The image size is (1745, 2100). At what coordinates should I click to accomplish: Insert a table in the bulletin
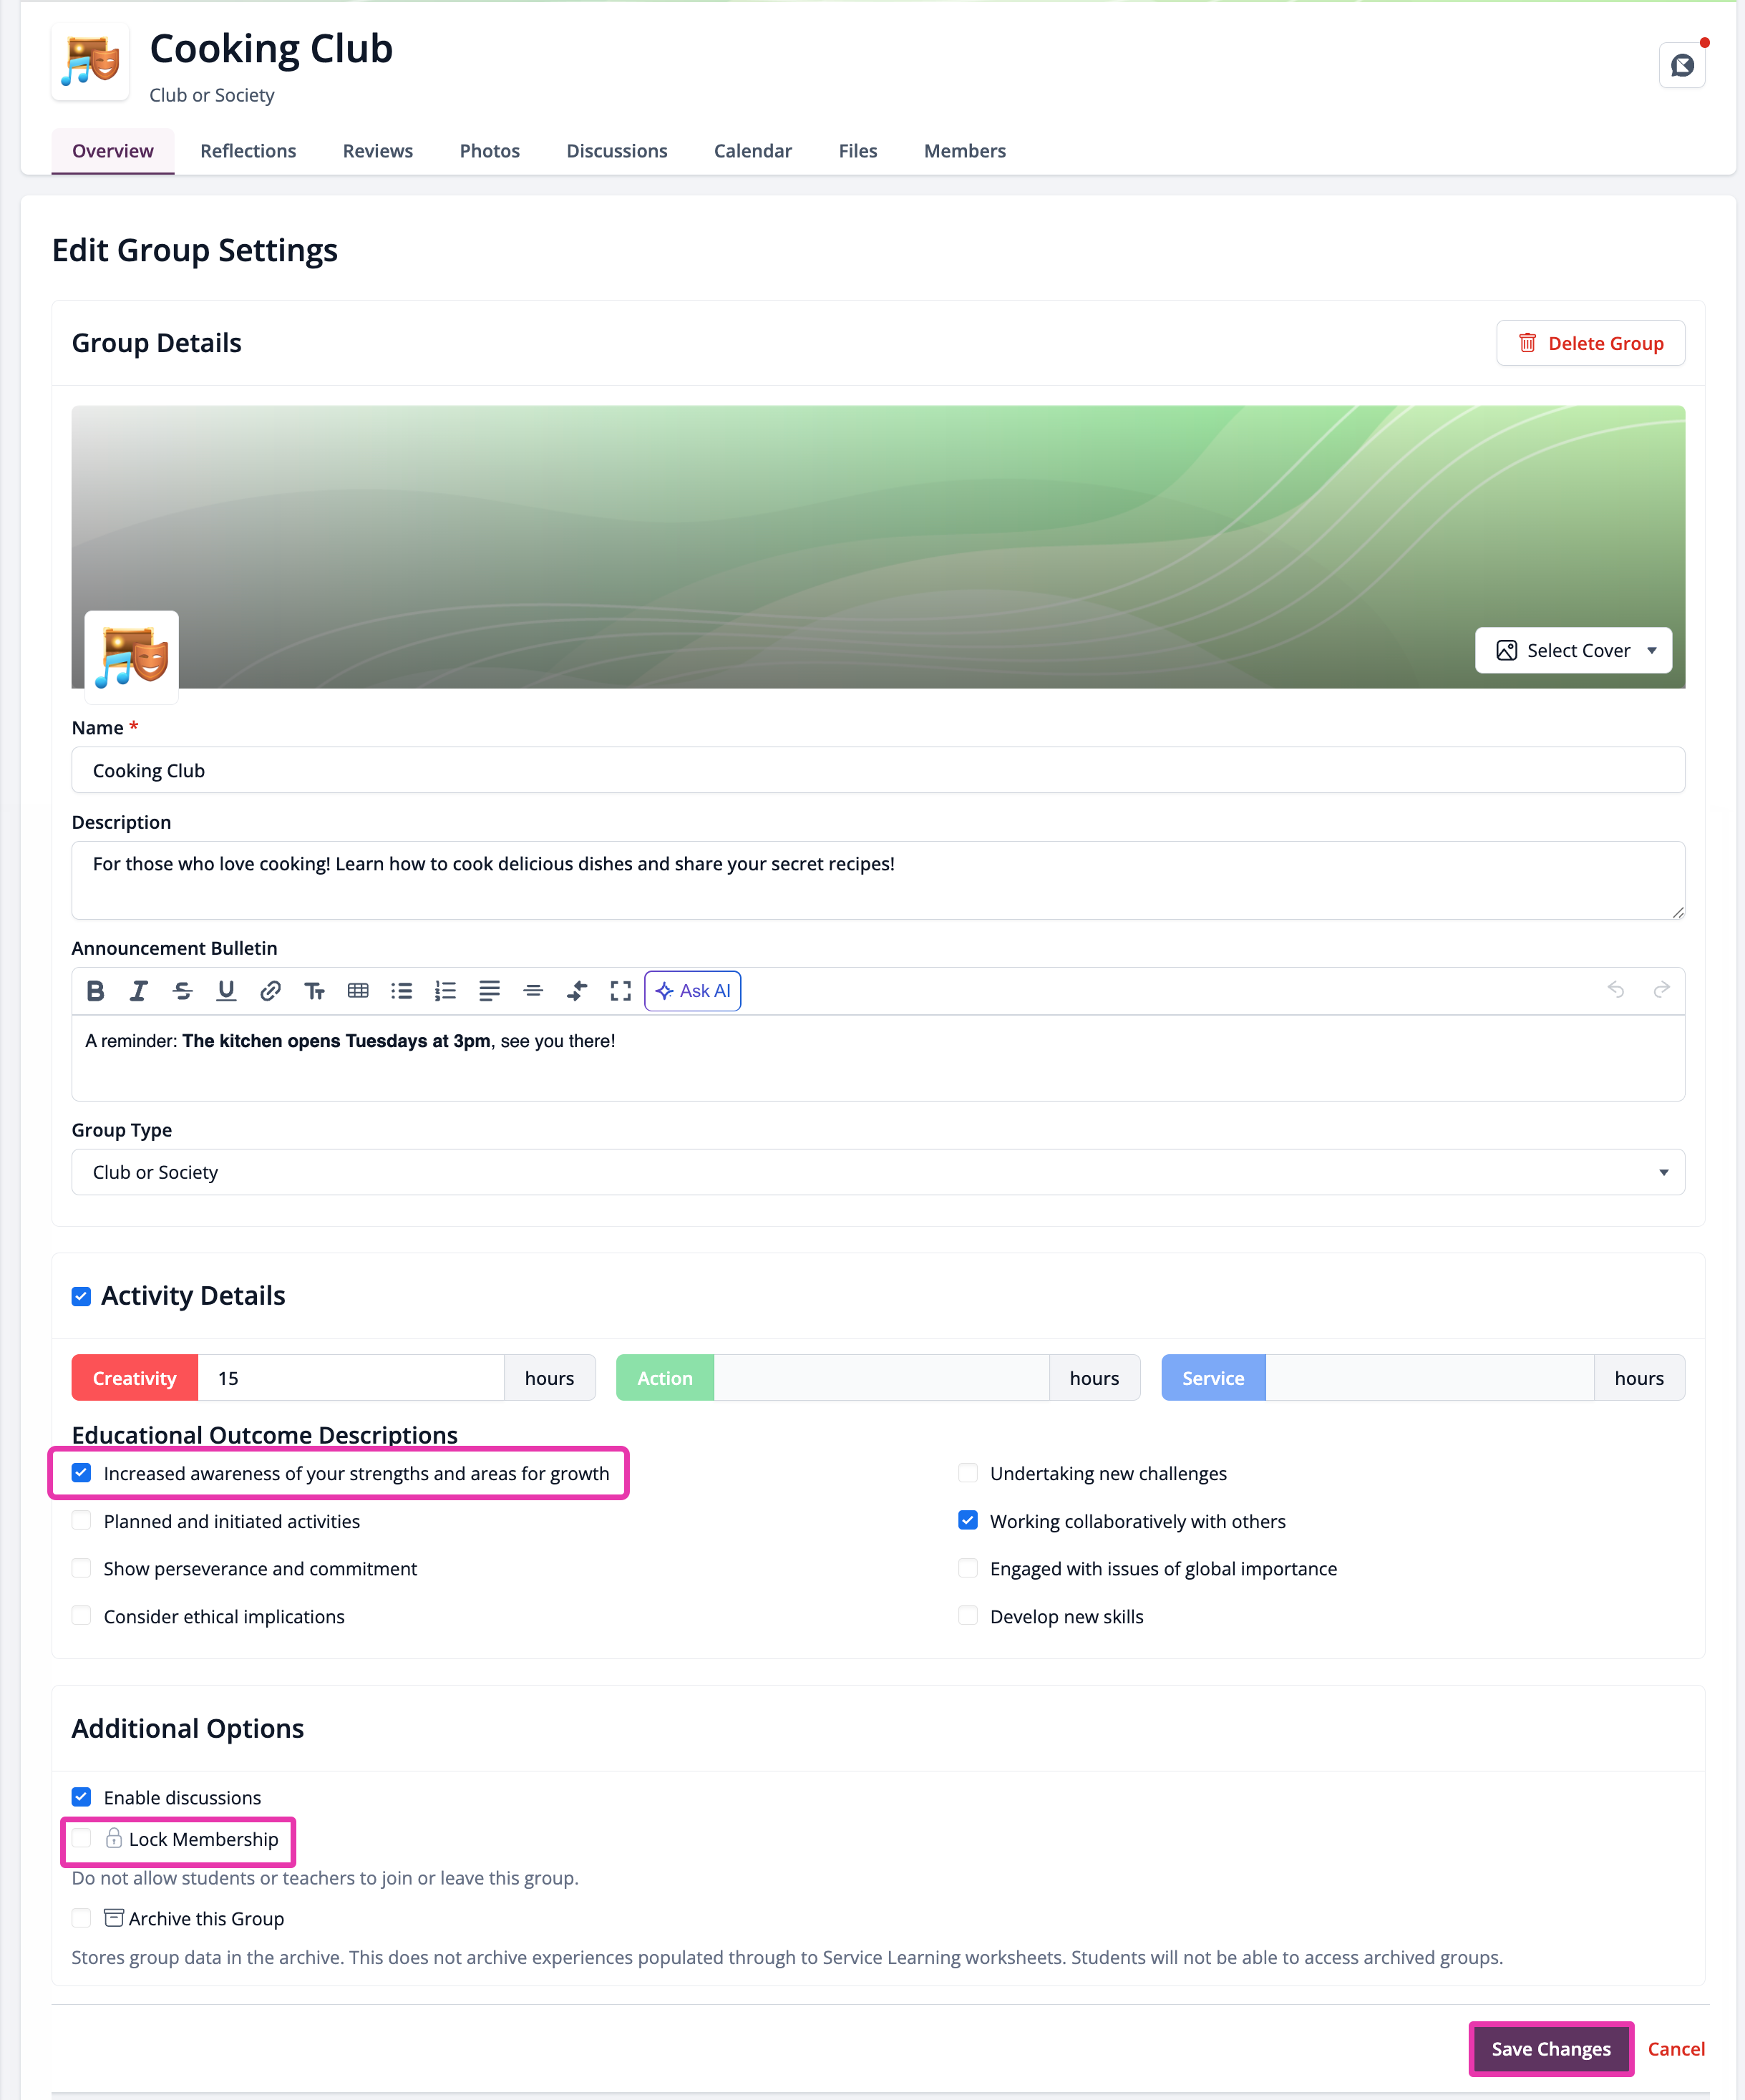coord(358,990)
